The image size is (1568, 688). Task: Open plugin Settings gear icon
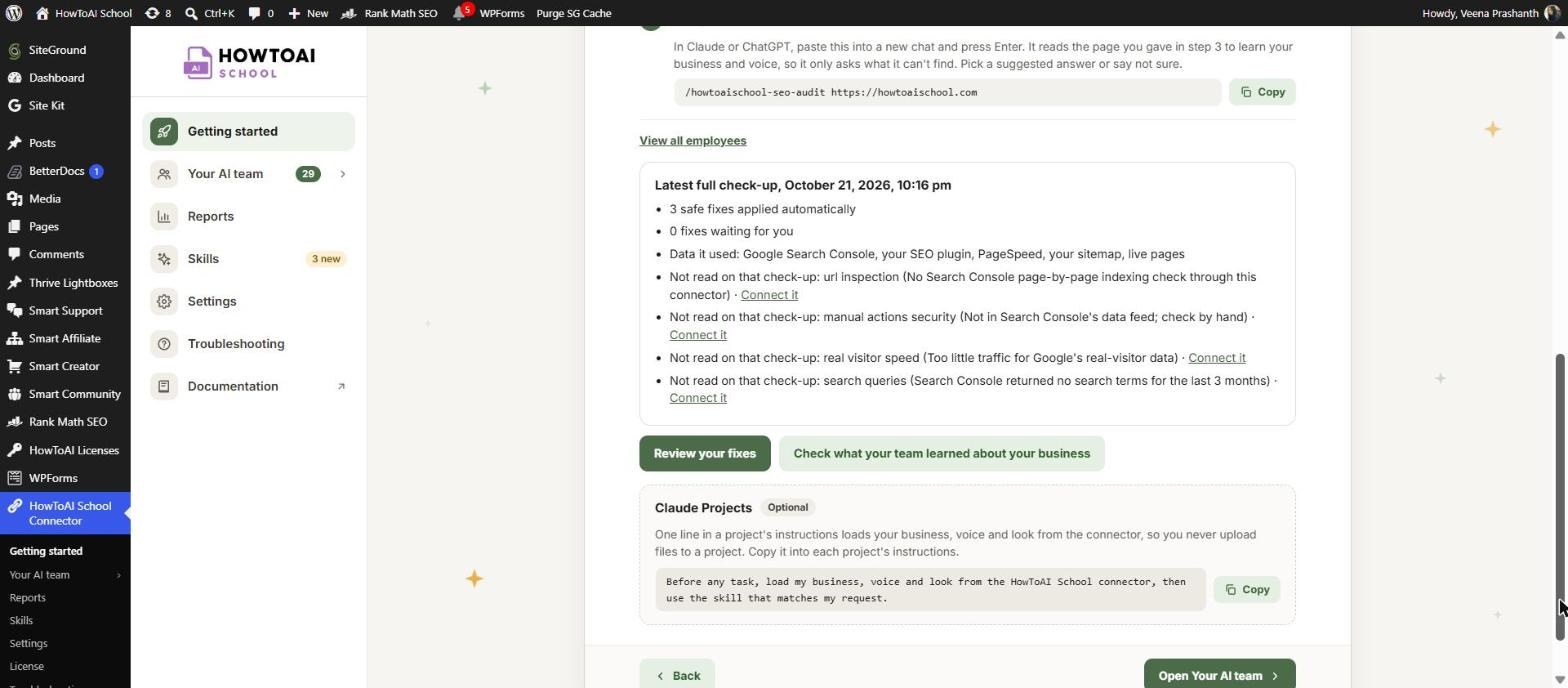pos(164,302)
